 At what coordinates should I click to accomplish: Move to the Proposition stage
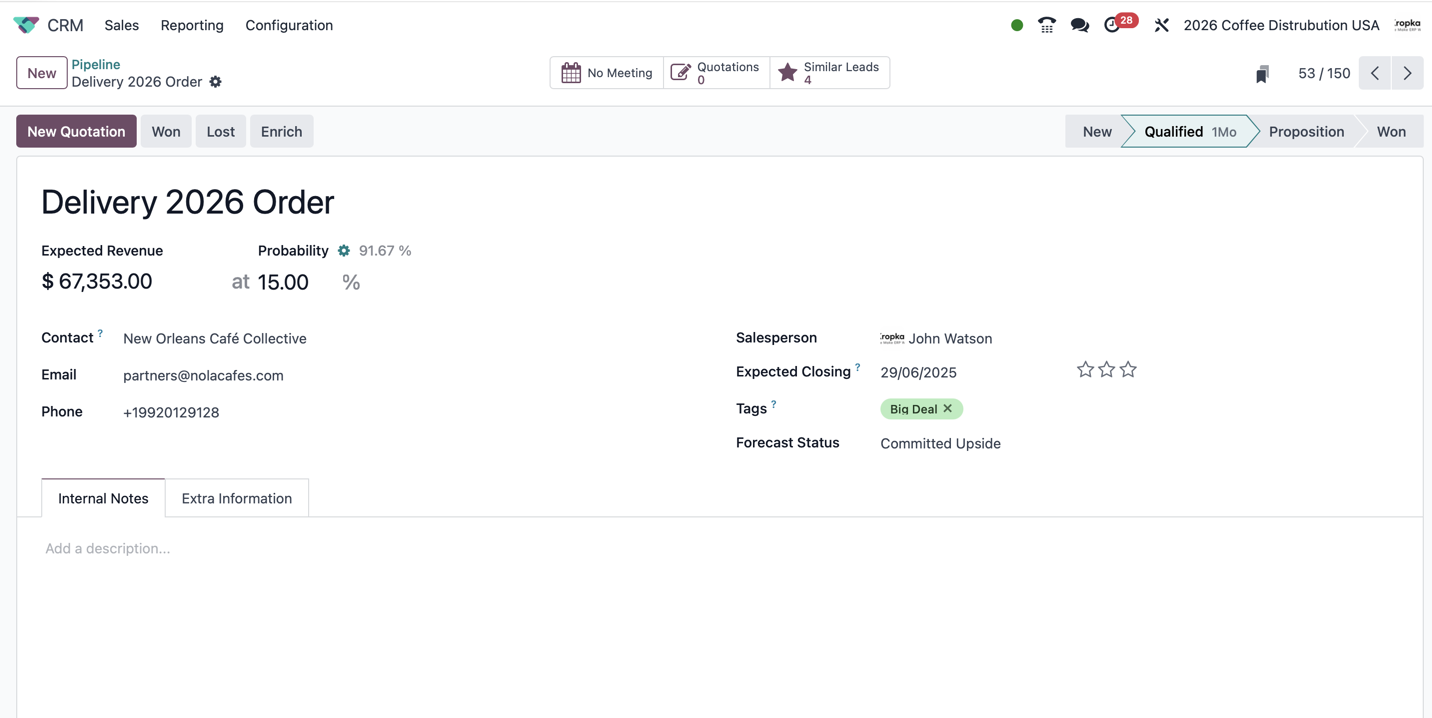(1306, 131)
